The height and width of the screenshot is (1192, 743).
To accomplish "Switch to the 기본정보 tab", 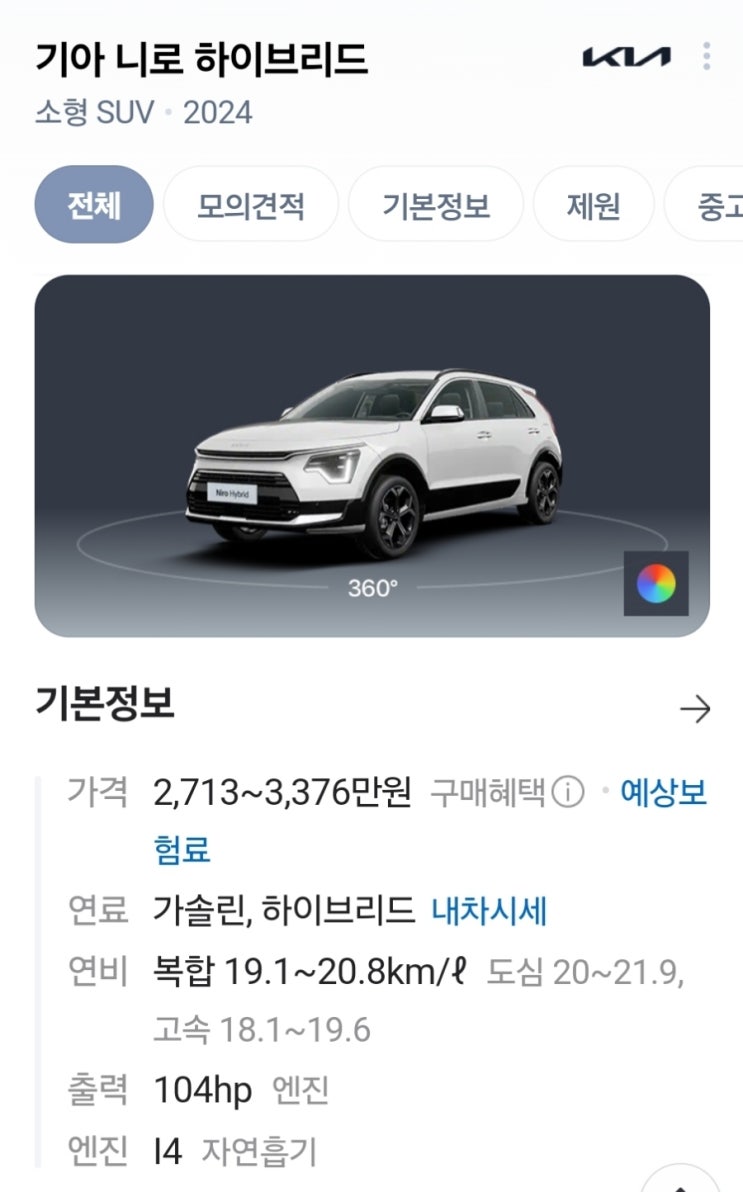I will point(436,204).
